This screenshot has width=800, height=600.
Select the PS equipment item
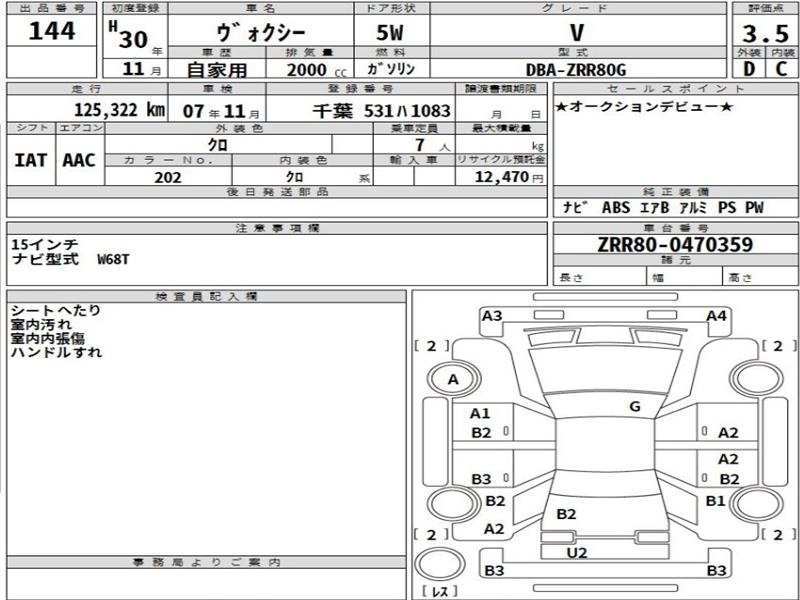pyautogui.click(x=727, y=207)
